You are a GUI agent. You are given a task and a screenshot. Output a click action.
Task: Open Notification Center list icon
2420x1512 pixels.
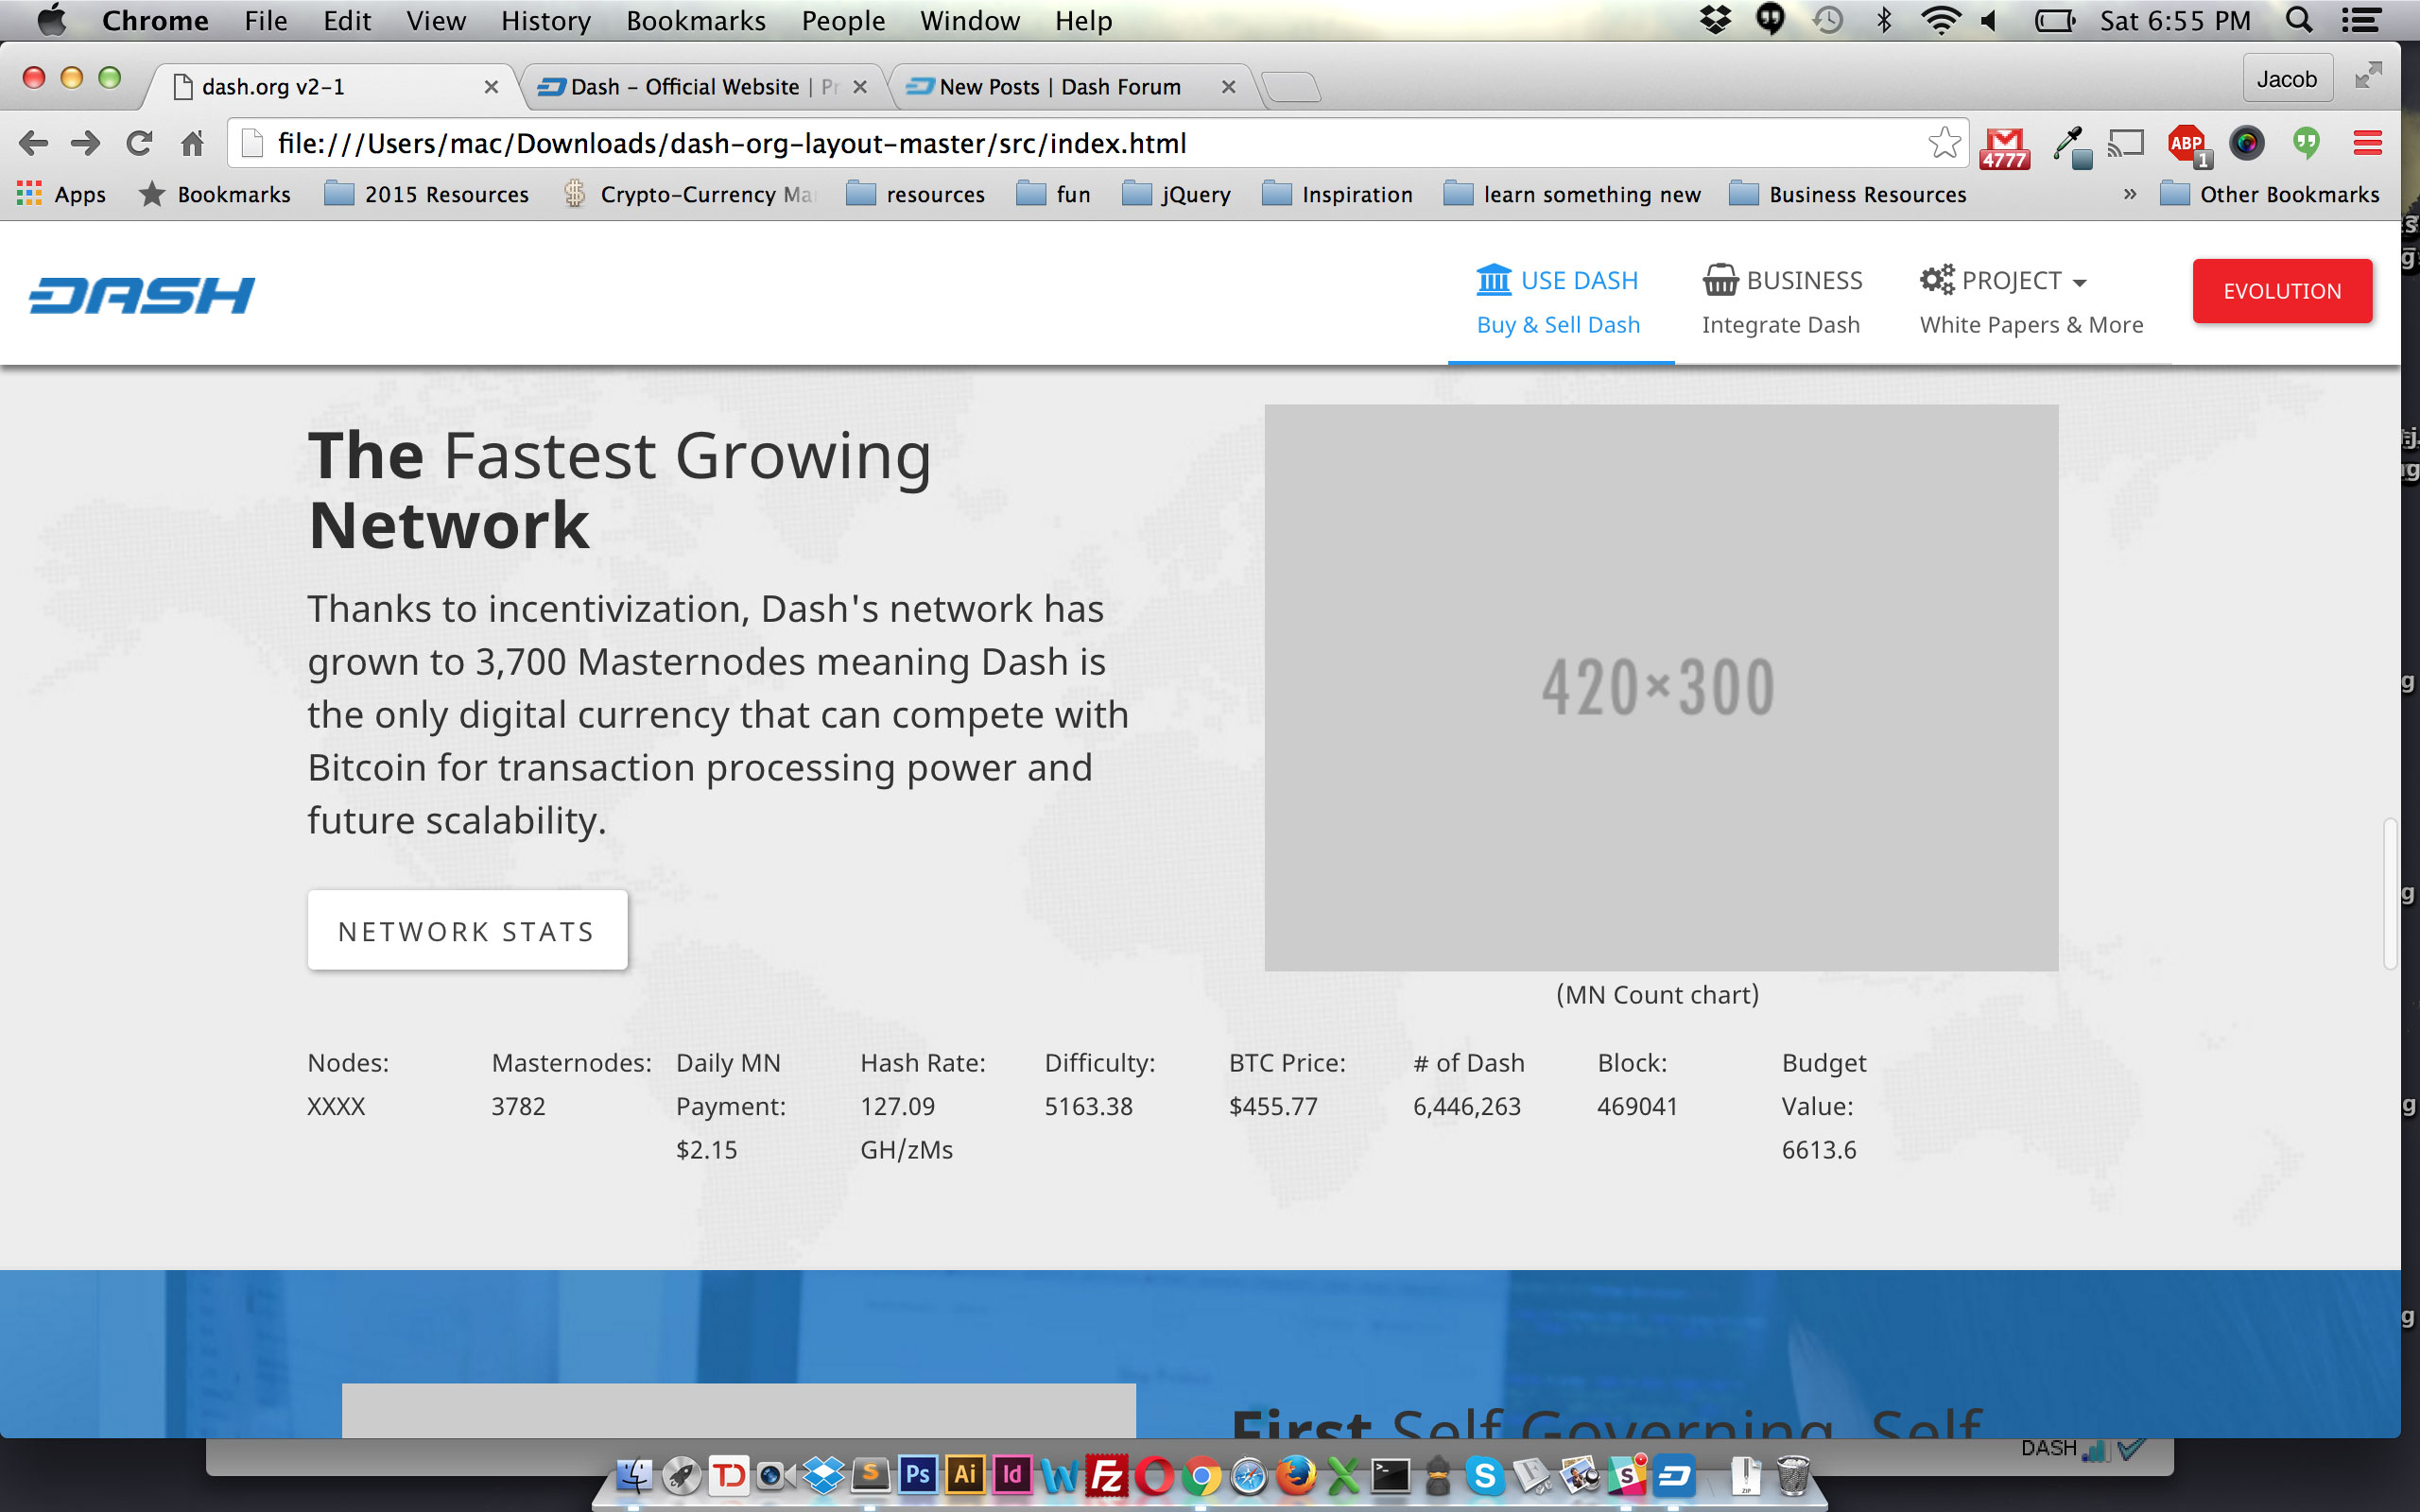click(2360, 20)
